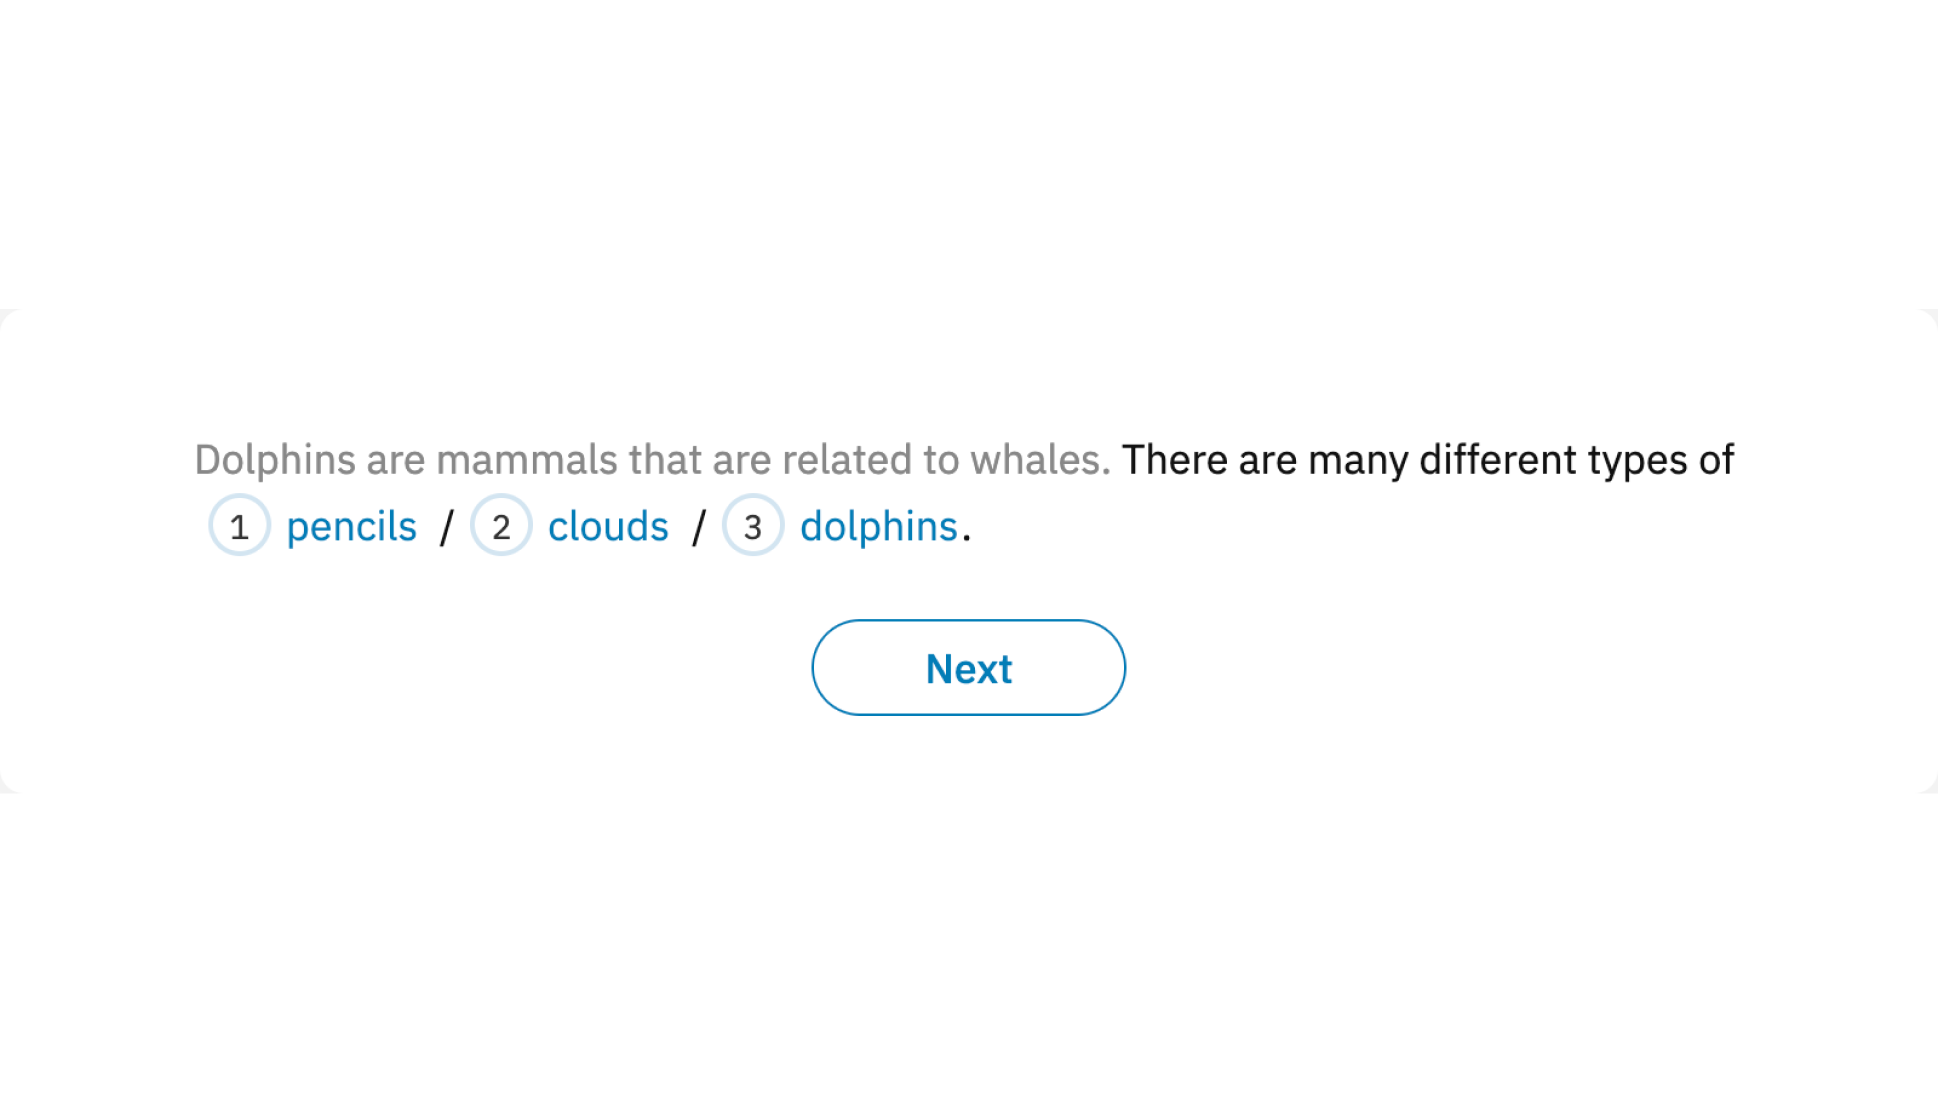Choose the number 3 circle icon
The width and height of the screenshot is (1938, 1104).
pyautogui.click(x=753, y=526)
